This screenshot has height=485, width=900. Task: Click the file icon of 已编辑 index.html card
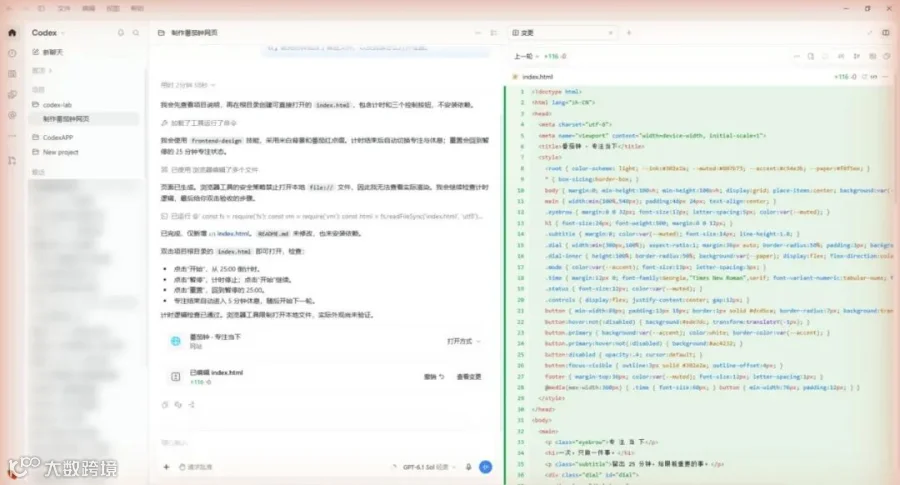click(176, 377)
